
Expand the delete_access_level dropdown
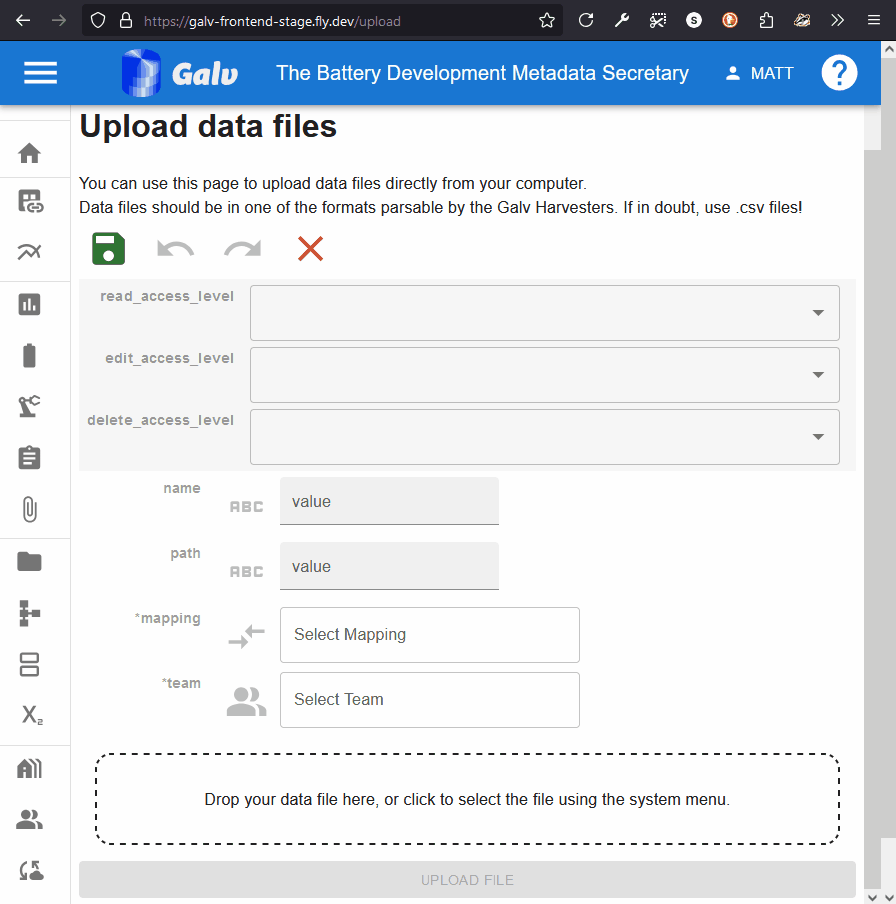coord(544,437)
